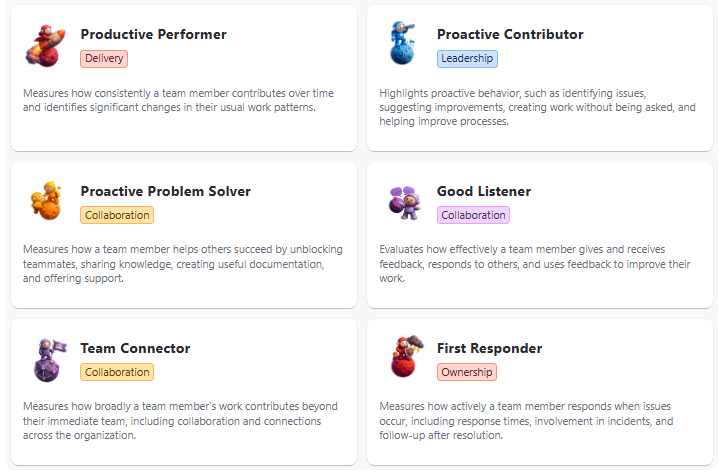The image size is (723, 474).
Task: Click the purple flag Team Connector icon
Action: [49, 360]
